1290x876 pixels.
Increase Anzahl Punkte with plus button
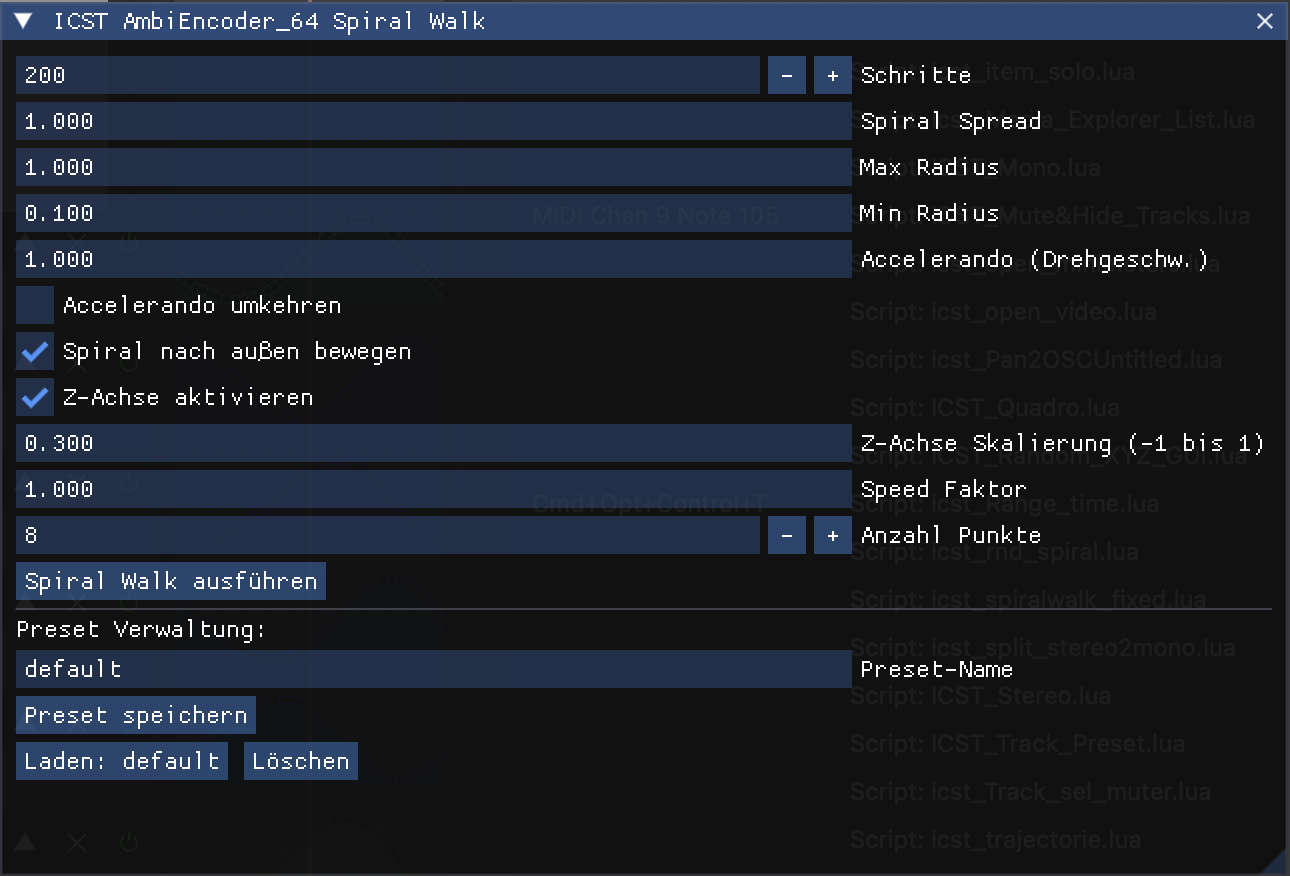point(833,536)
